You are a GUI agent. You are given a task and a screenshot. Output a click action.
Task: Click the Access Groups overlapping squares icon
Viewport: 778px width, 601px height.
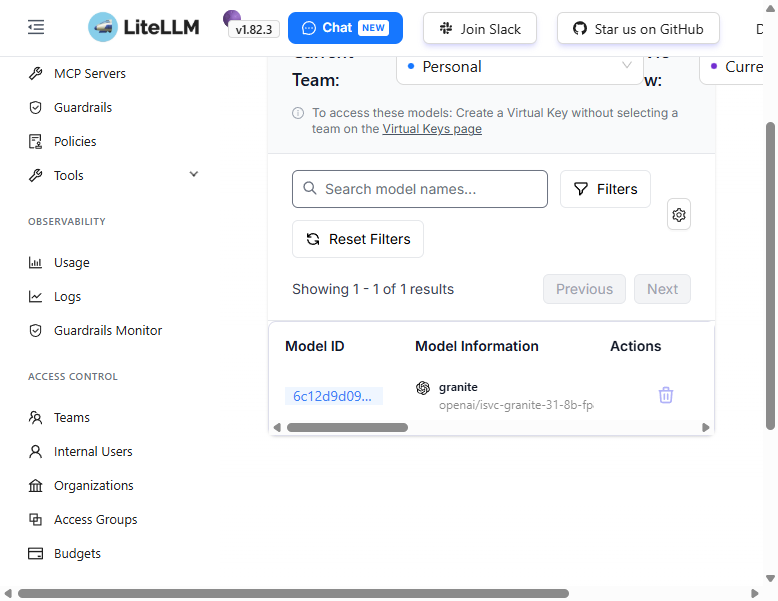35,520
